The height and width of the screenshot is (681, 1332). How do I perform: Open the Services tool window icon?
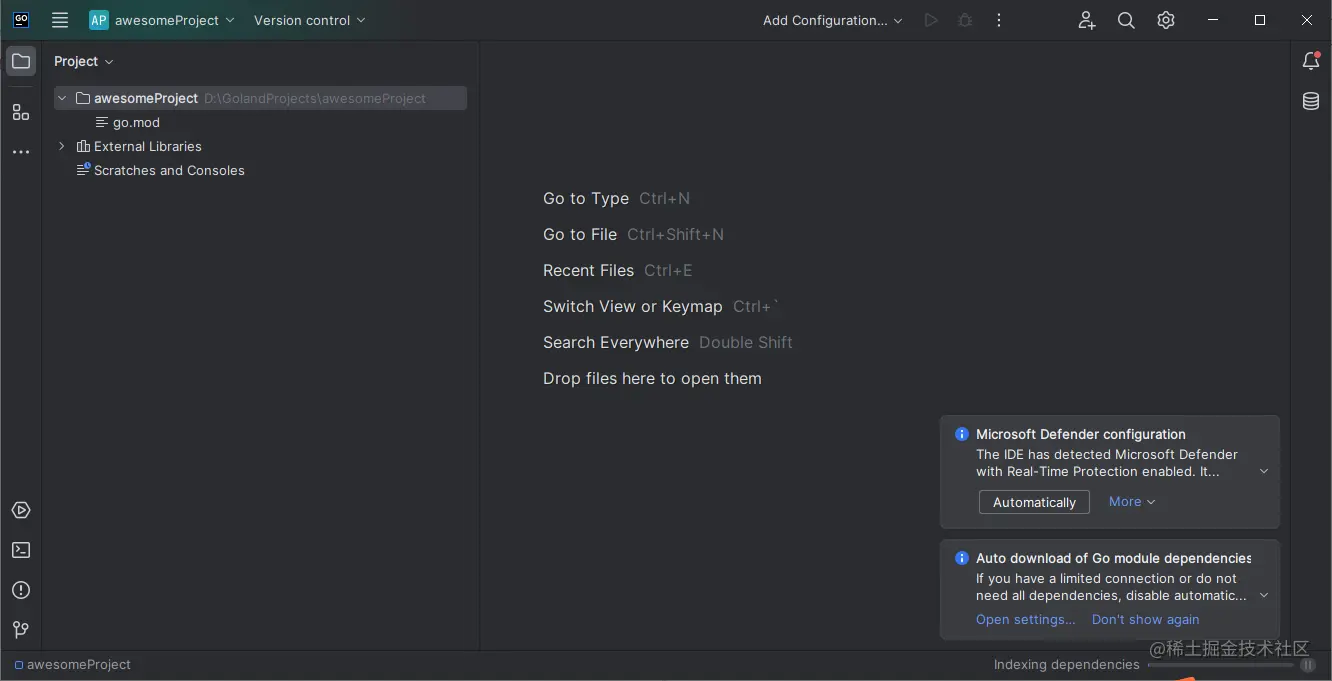[x=21, y=510]
